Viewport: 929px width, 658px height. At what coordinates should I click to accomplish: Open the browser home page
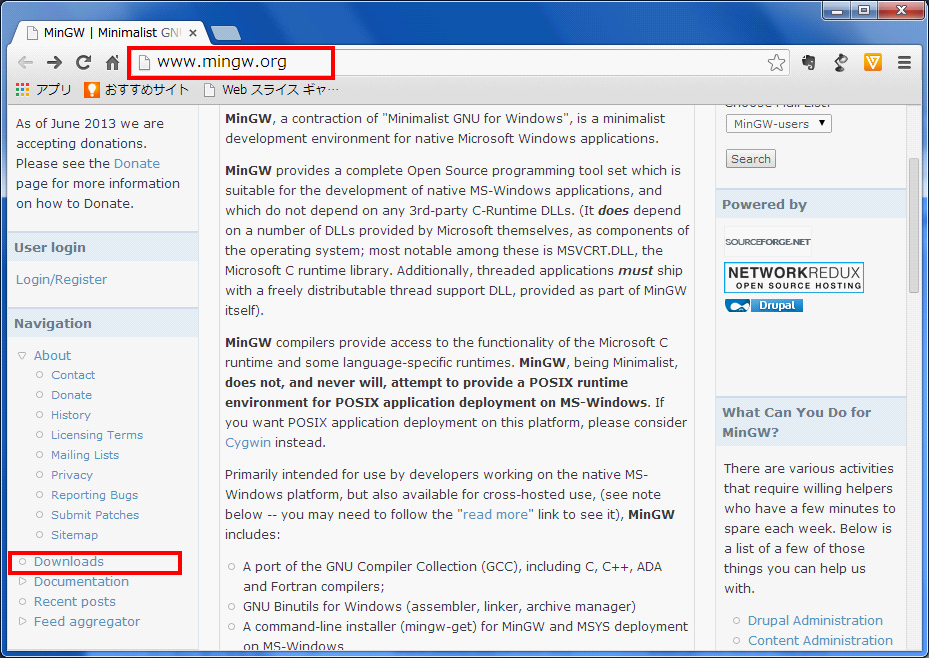tap(113, 62)
